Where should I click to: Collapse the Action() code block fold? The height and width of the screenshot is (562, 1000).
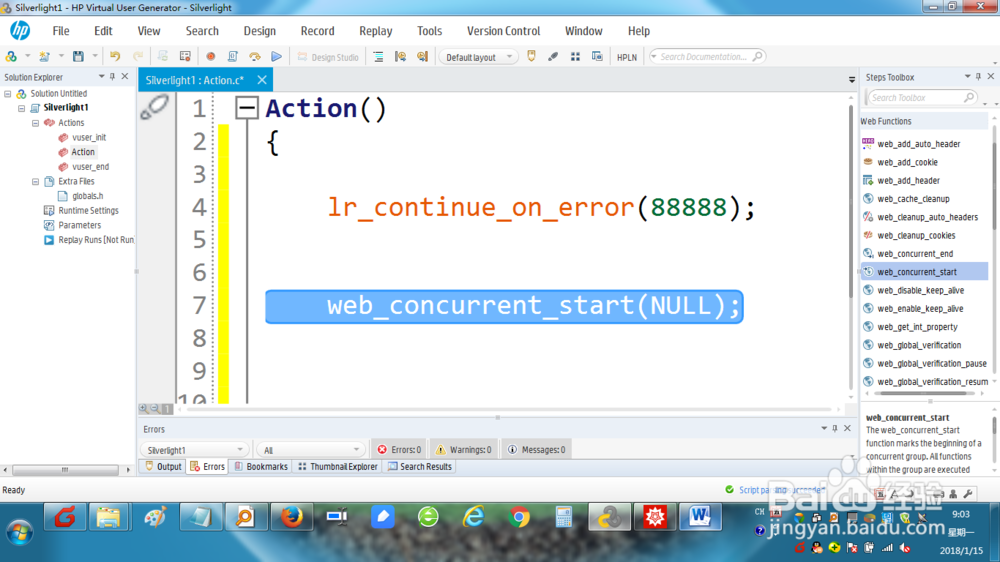tap(246, 108)
